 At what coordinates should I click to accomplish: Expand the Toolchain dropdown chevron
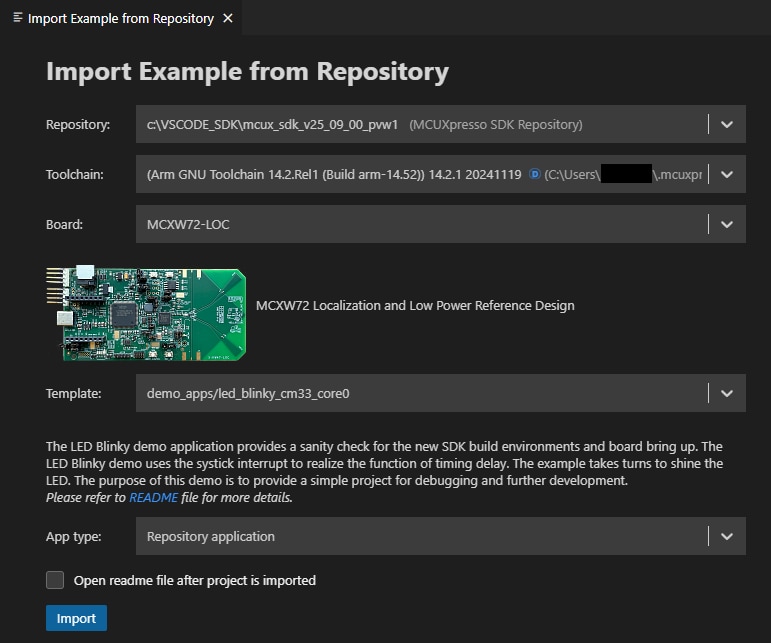727,175
